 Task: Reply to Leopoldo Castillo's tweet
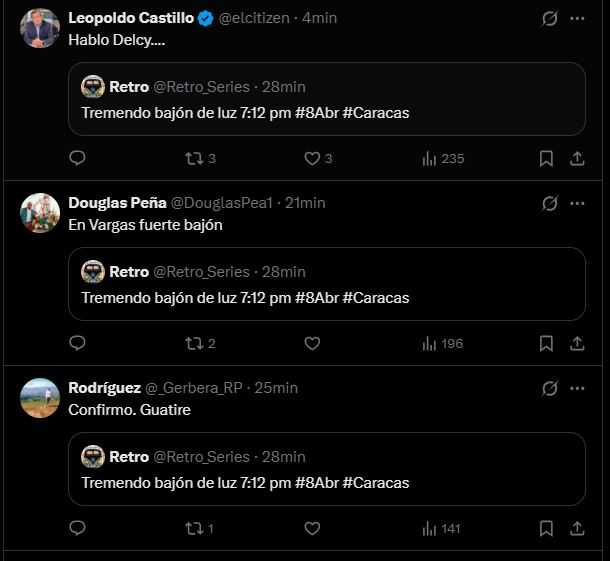tap(78, 158)
